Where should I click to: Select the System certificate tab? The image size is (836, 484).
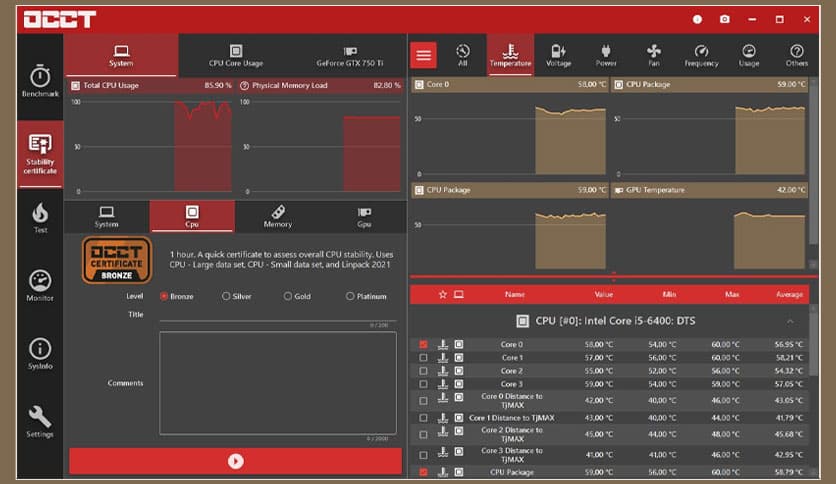[x=107, y=217]
